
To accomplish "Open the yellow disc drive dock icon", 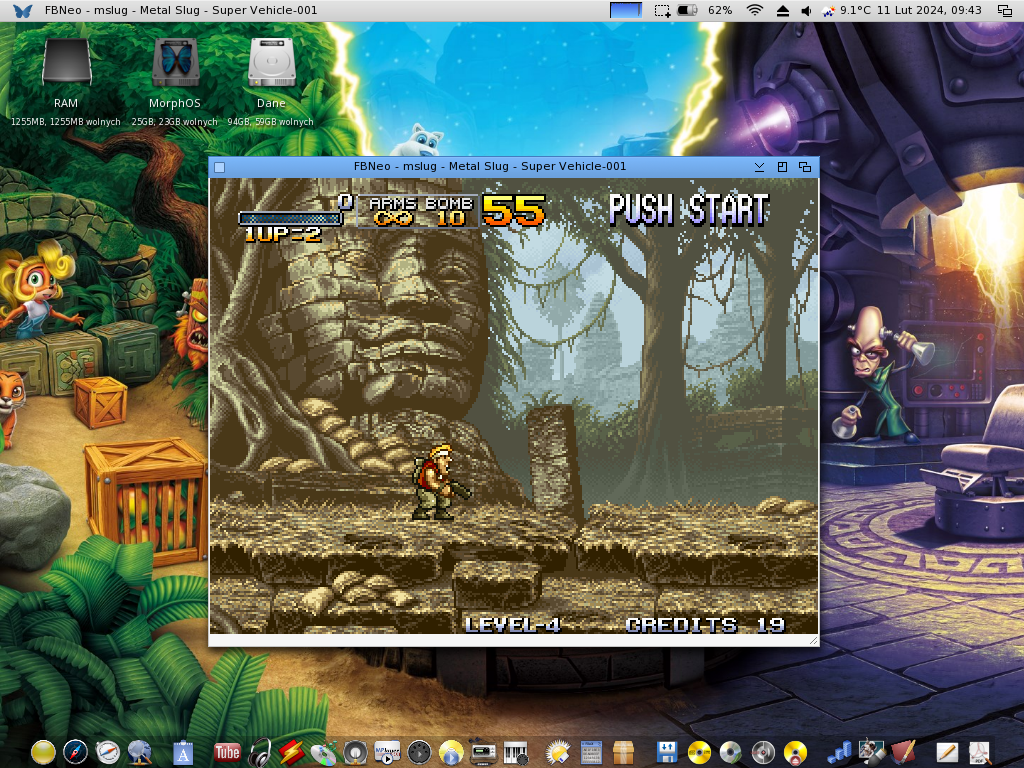I will pyautogui.click(x=699, y=752).
